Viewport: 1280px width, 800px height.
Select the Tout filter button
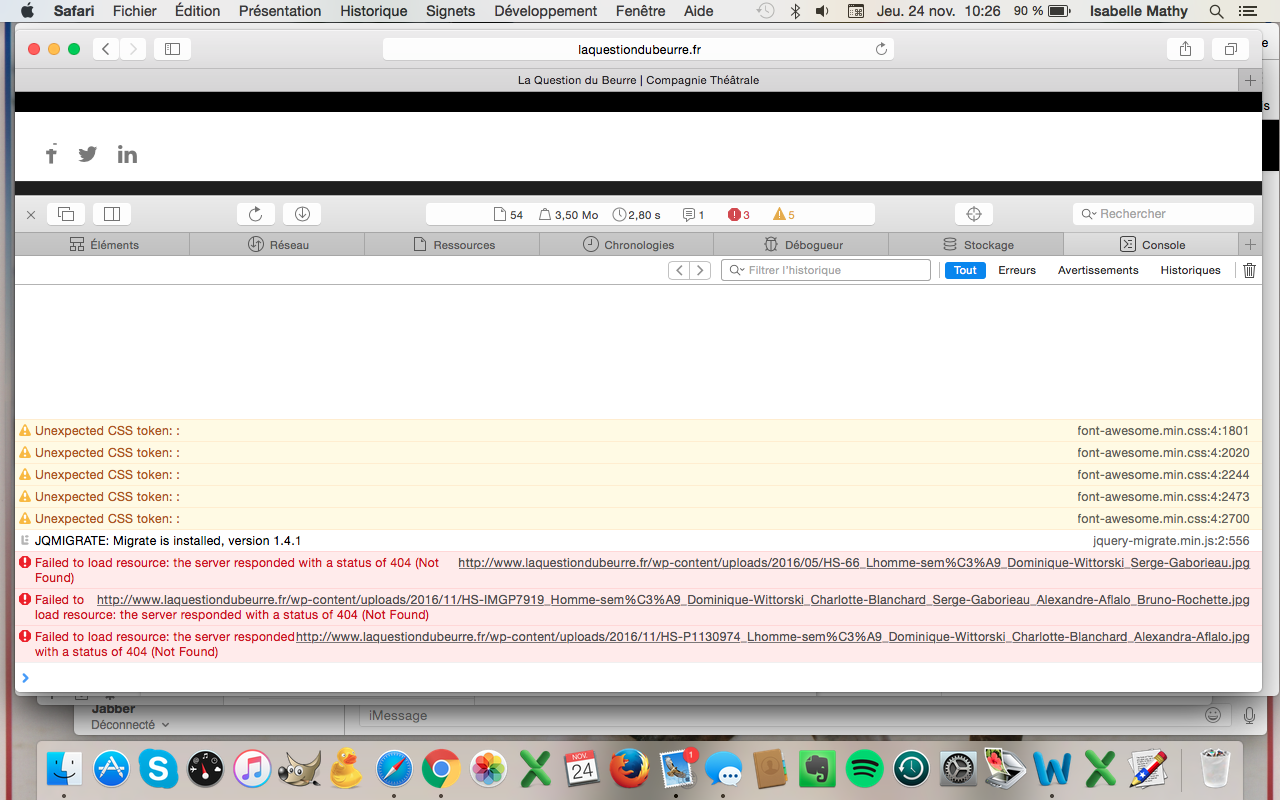point(965,270)
